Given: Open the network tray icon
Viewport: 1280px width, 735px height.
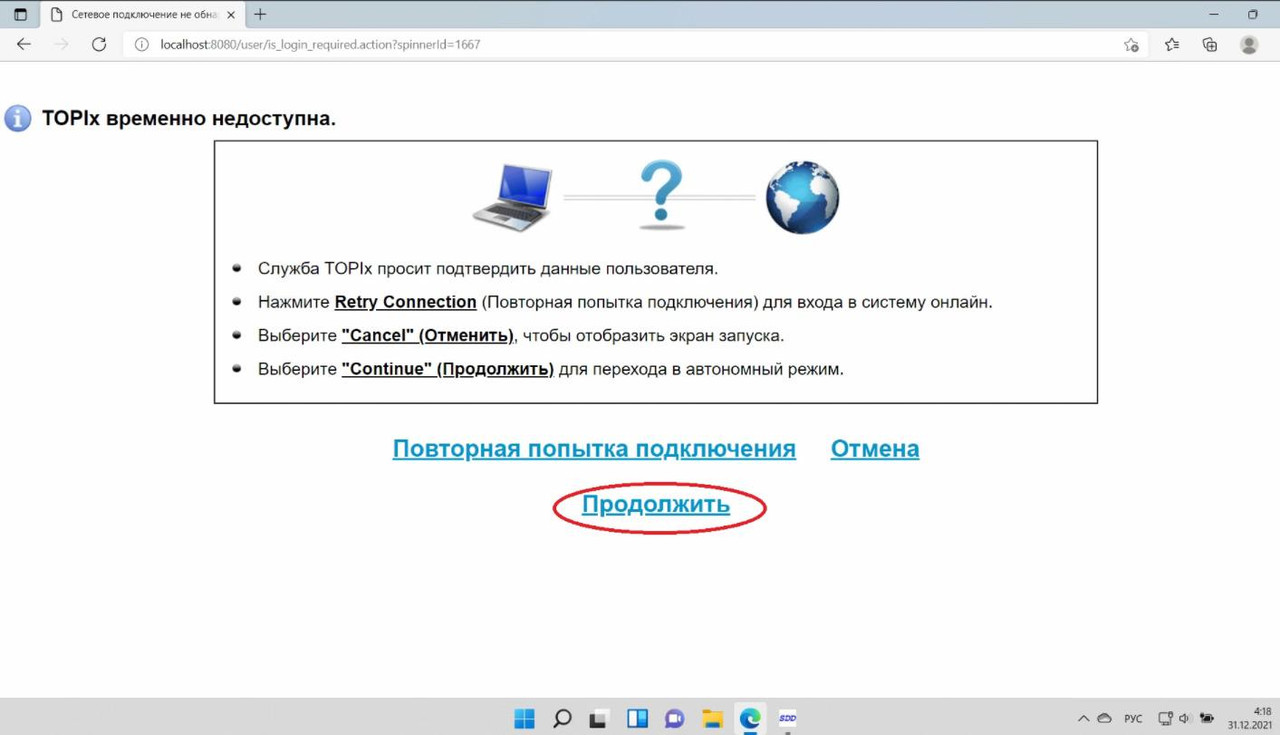Looking at the screenshot, I should pos(1165,718).
